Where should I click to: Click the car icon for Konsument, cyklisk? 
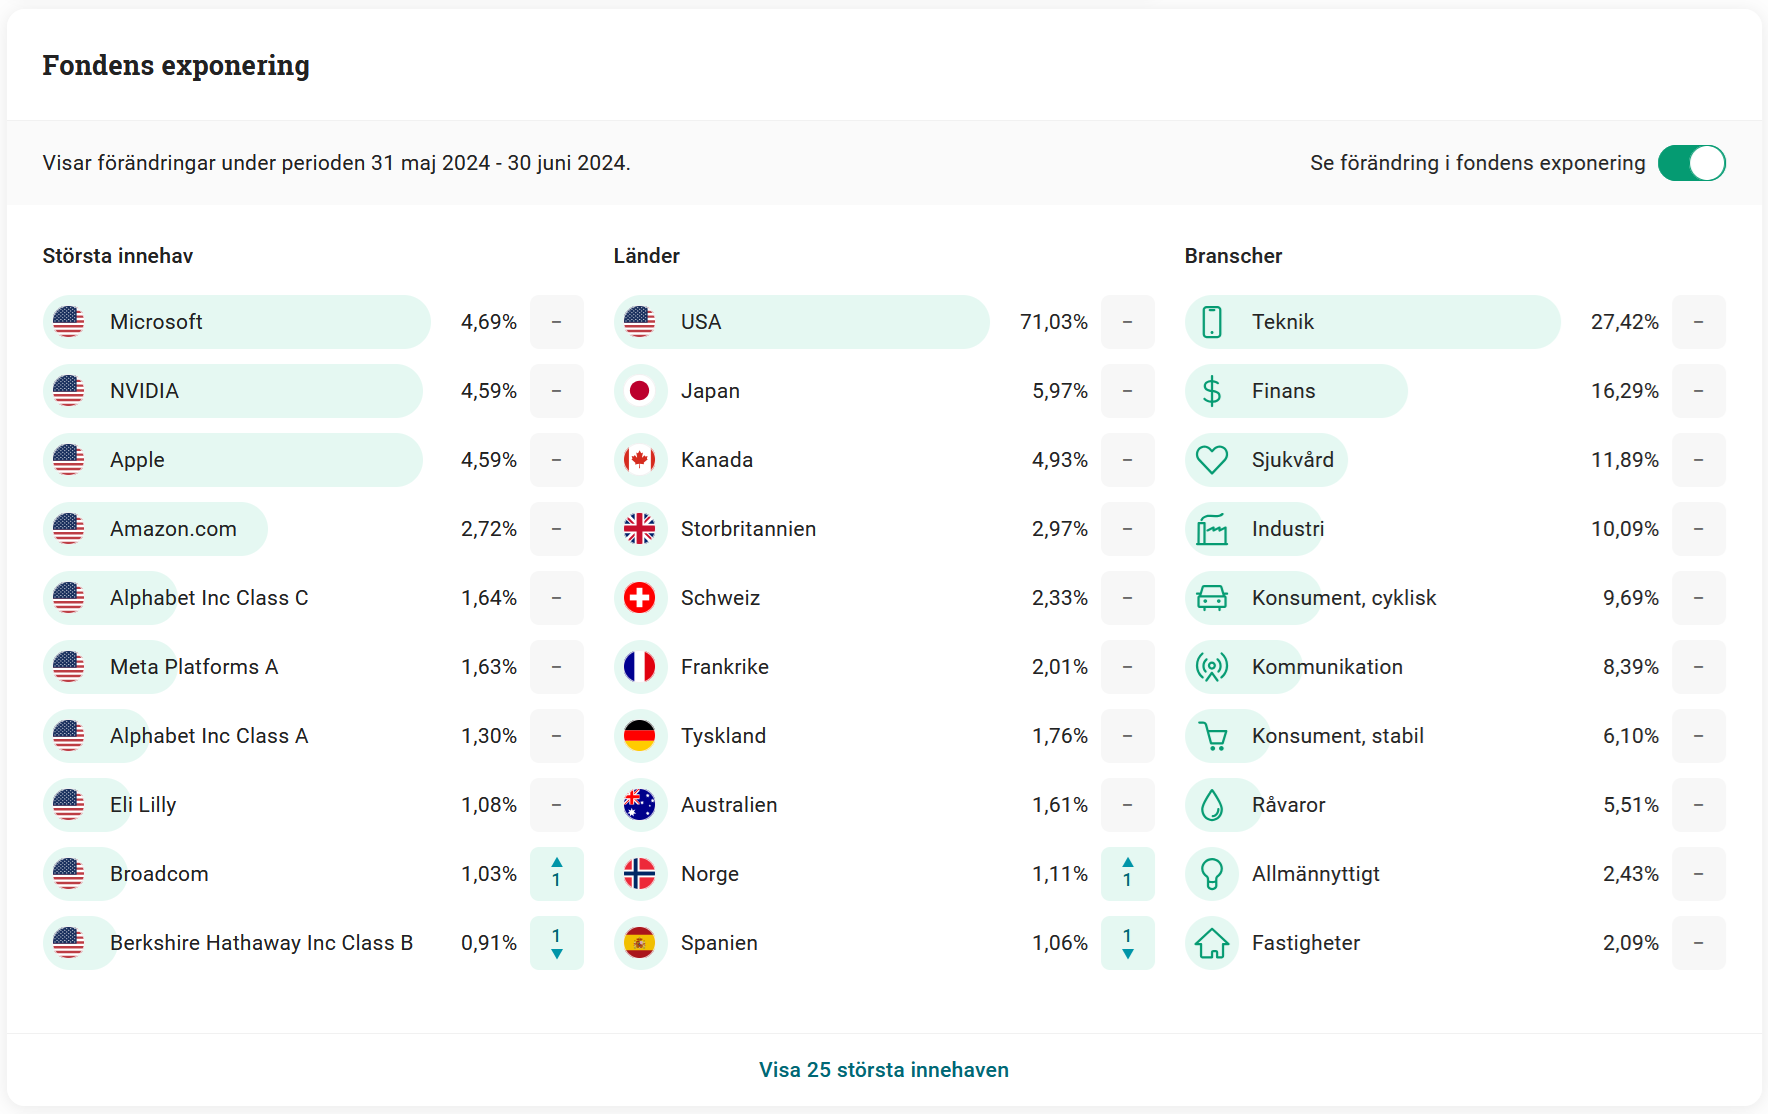[1212, 598]
